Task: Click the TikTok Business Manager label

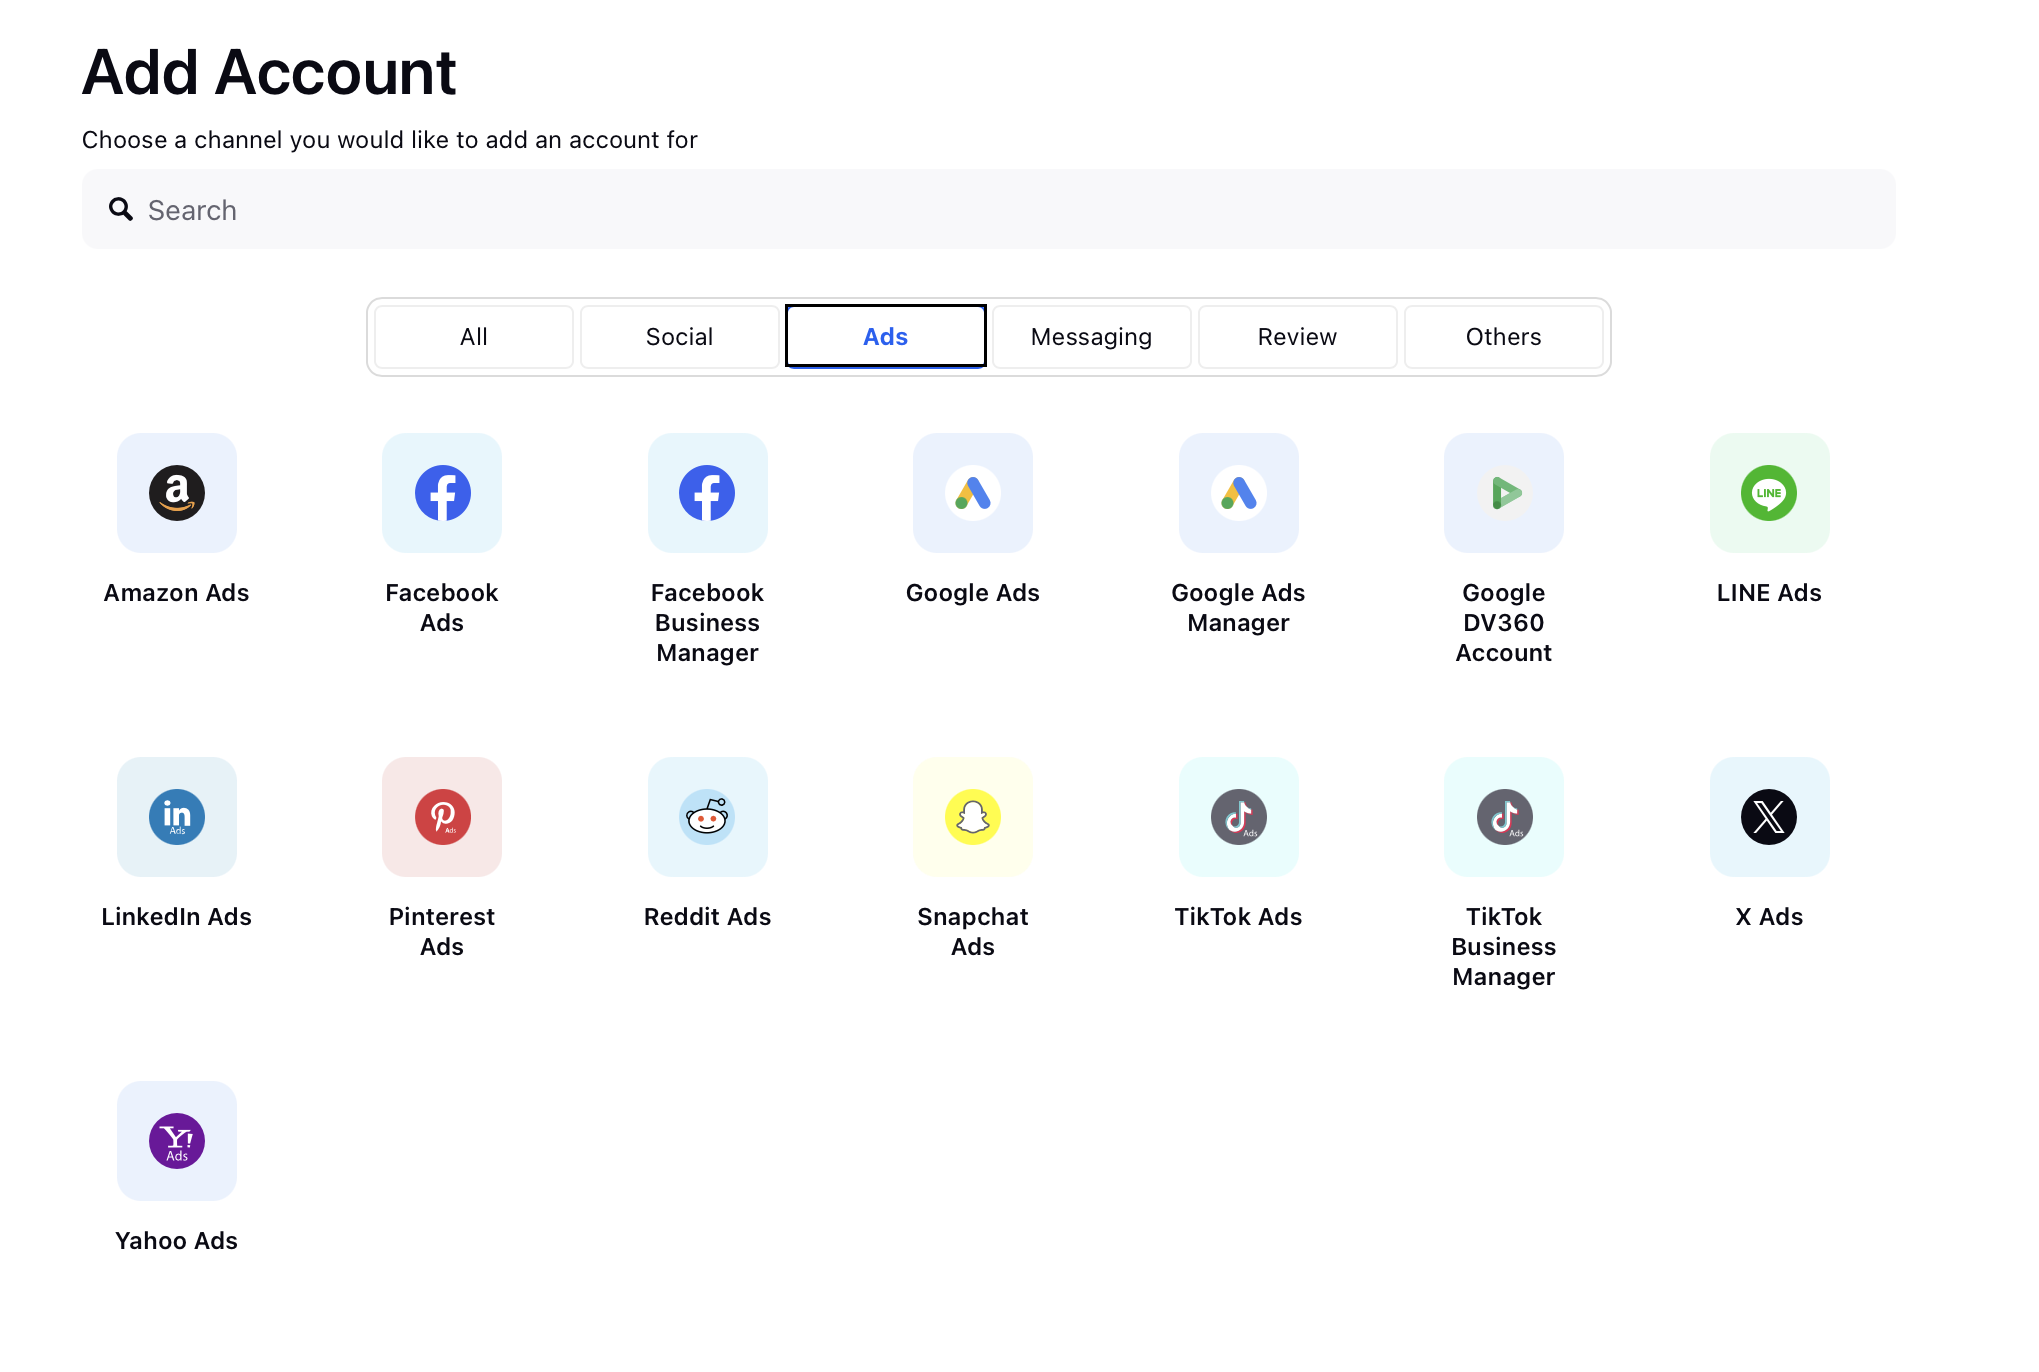Action: tap(1504, 947)
